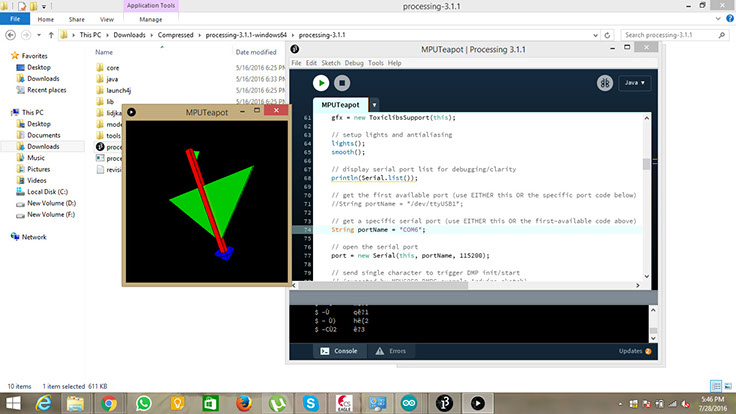Image resolution: width=736 pixels, height=414 pixels.
Task: Select the core folder
Action: point(113,68)
